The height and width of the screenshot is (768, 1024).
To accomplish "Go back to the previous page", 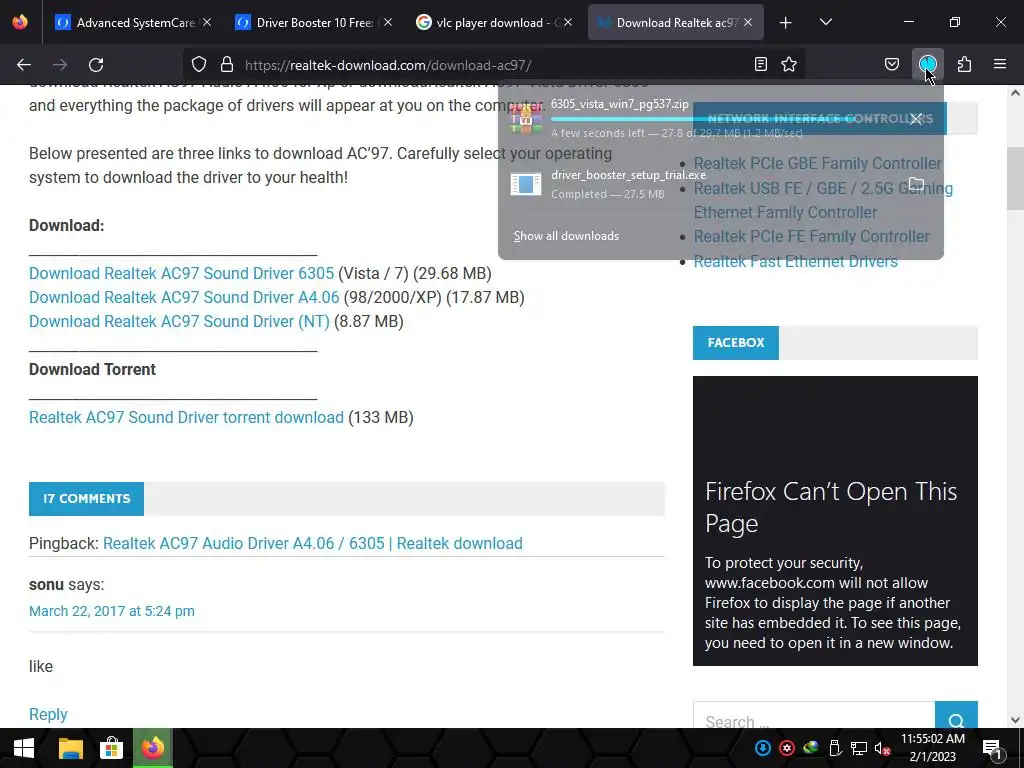I will pos(24,65).
